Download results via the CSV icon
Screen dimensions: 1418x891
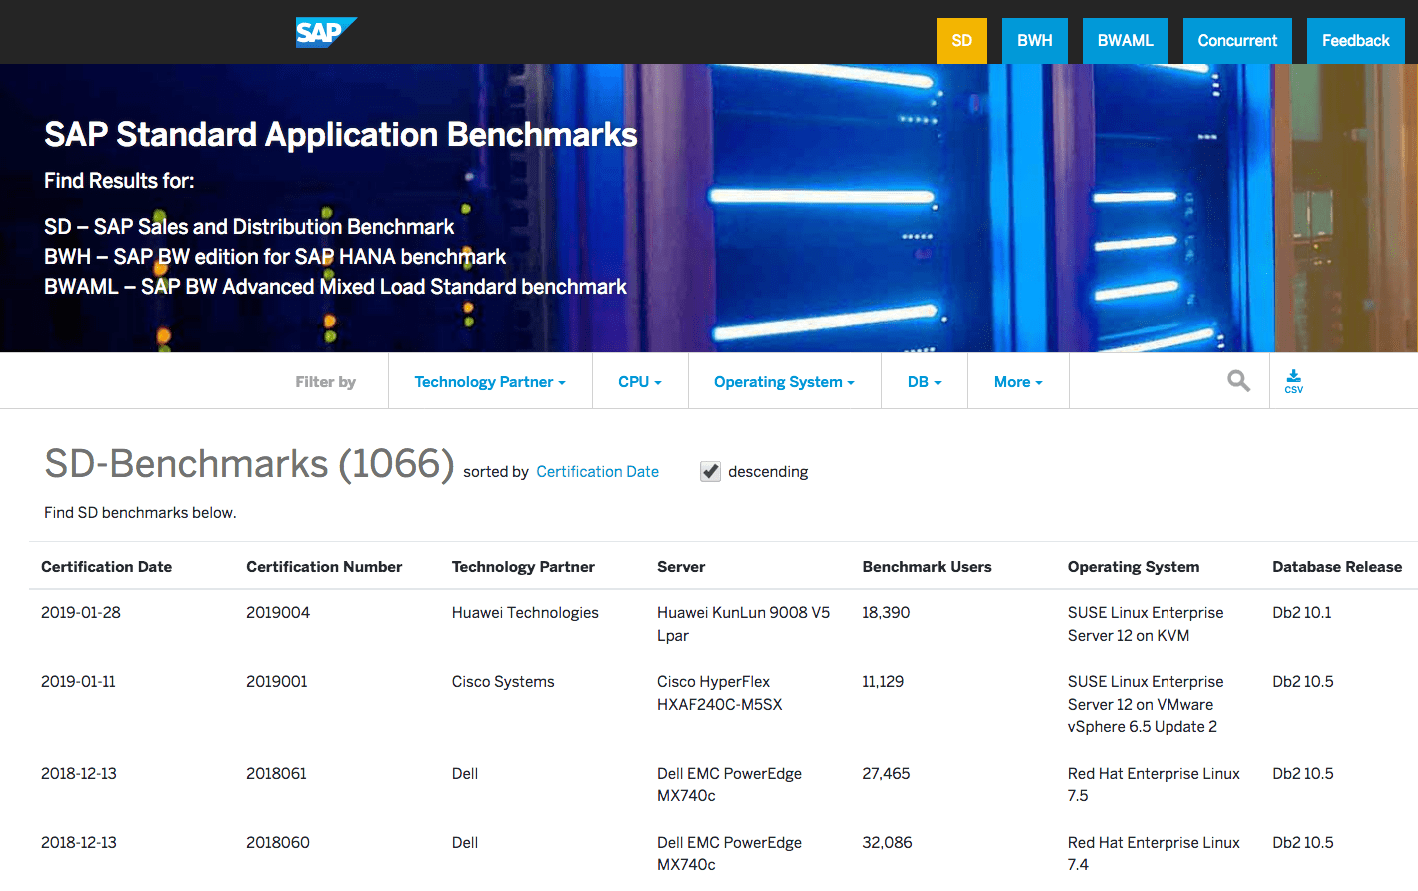tap(1293, 381)
